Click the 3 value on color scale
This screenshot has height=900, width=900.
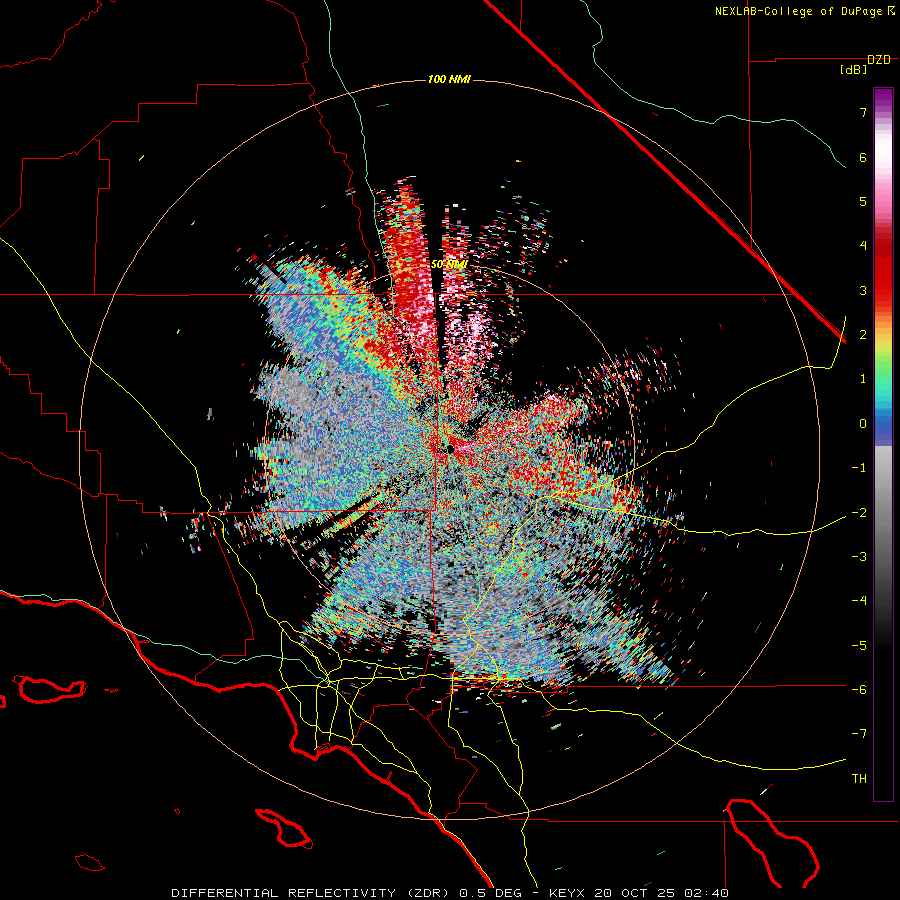863,290
